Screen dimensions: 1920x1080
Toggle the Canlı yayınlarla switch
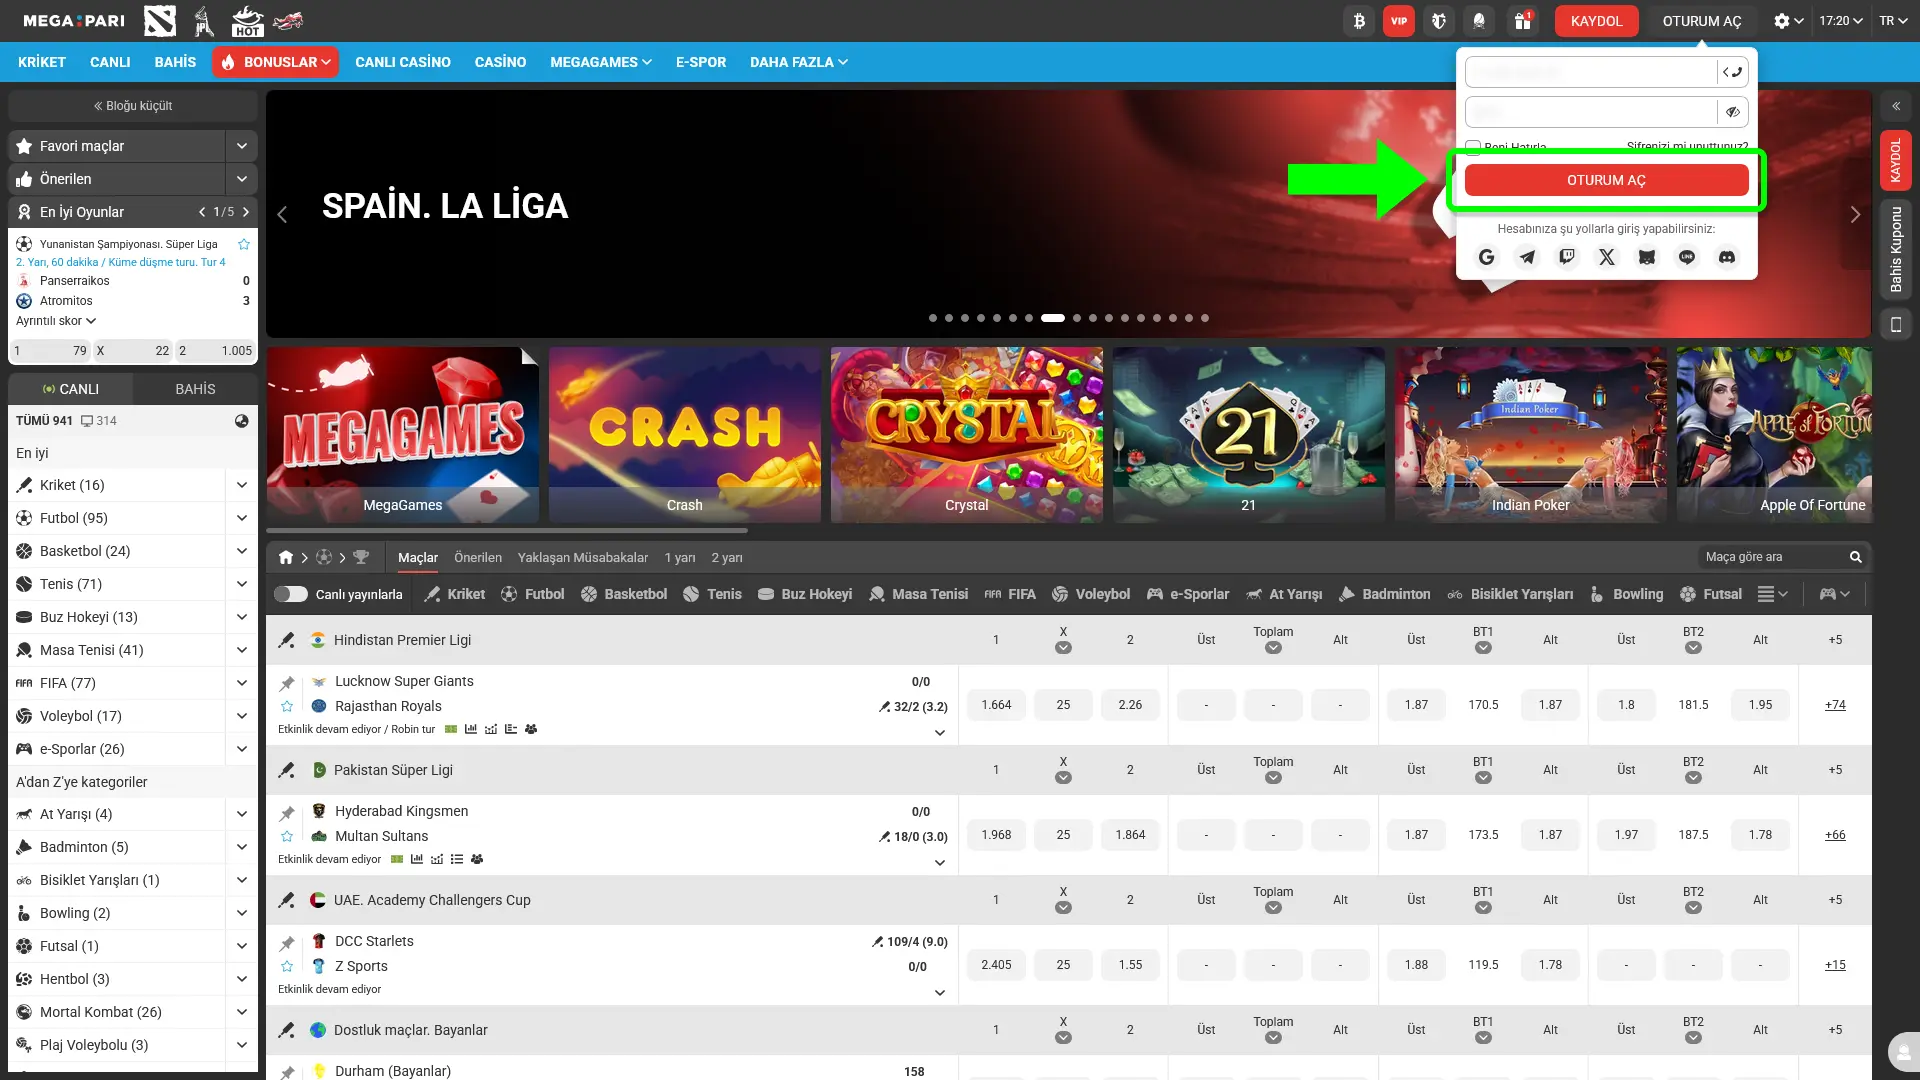pyautogui.click(x=291, y=594)
